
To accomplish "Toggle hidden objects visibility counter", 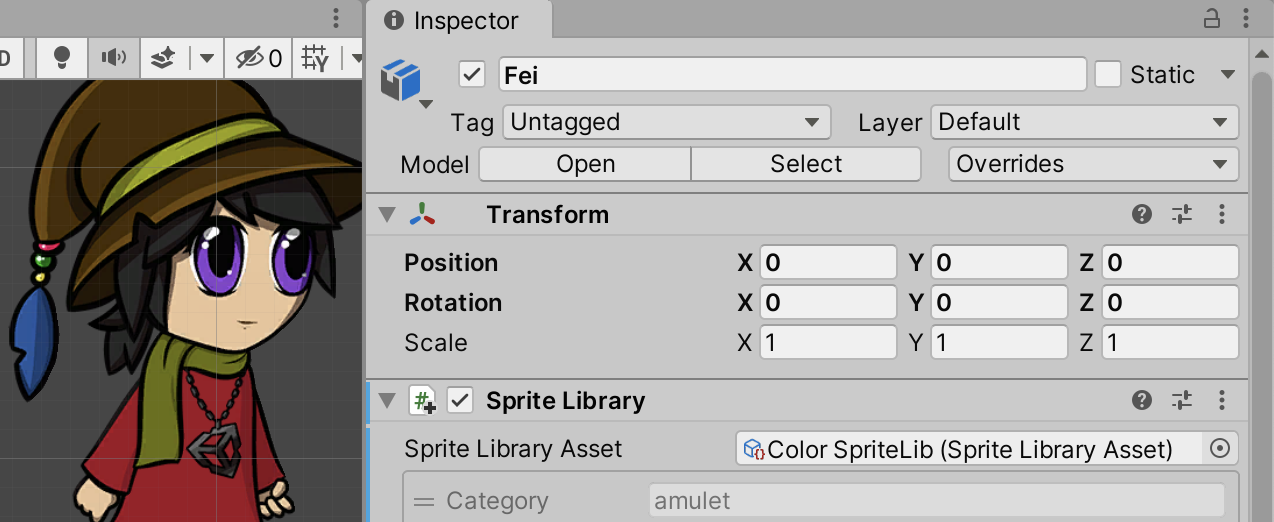I will [x=259, y=58].
